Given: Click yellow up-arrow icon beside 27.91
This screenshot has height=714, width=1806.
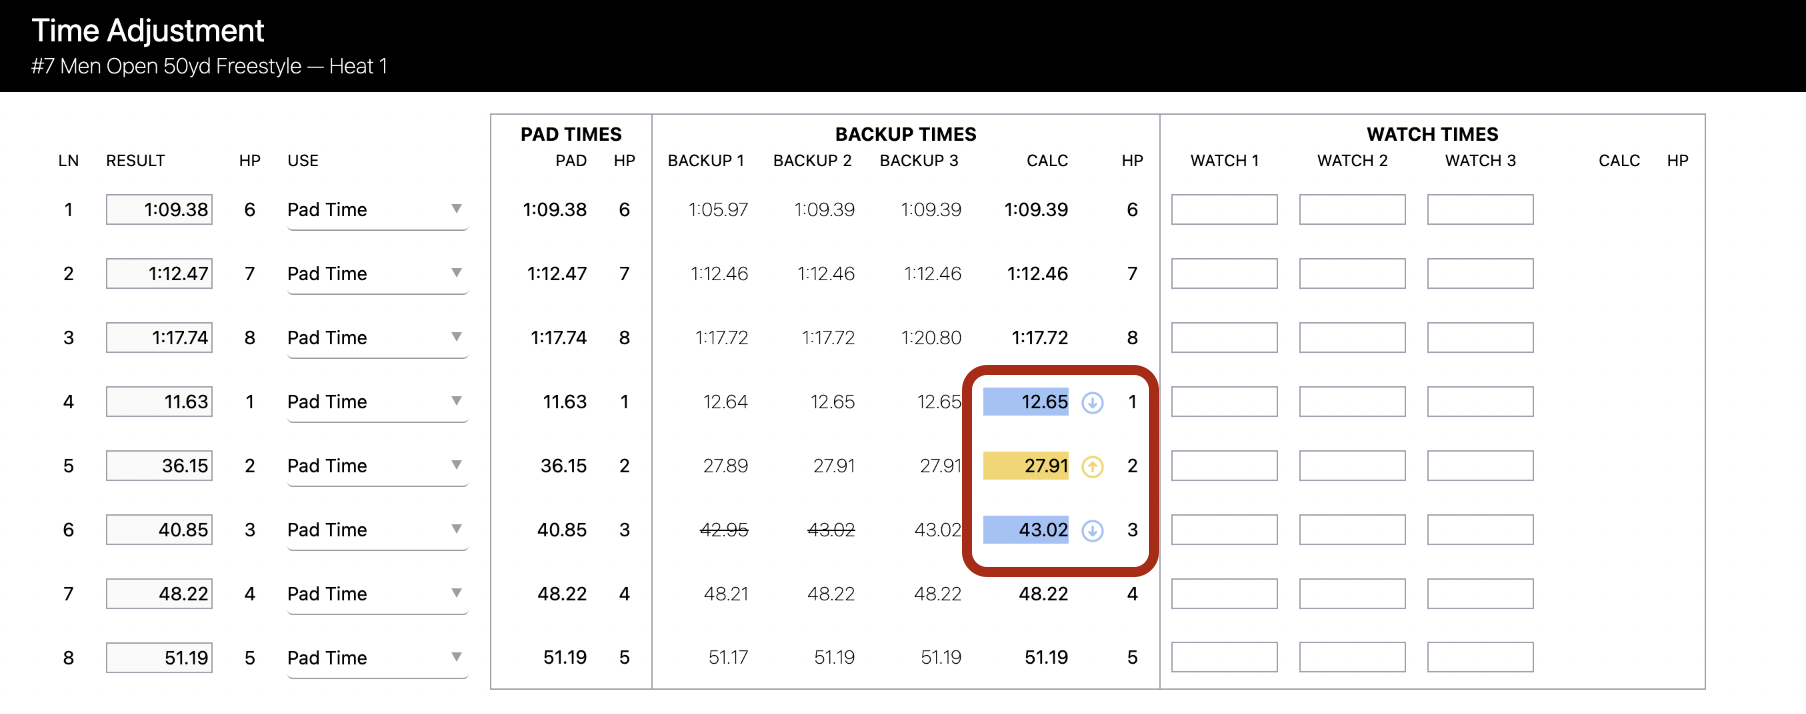Looking at the screenshot, I should (1093, 466).
